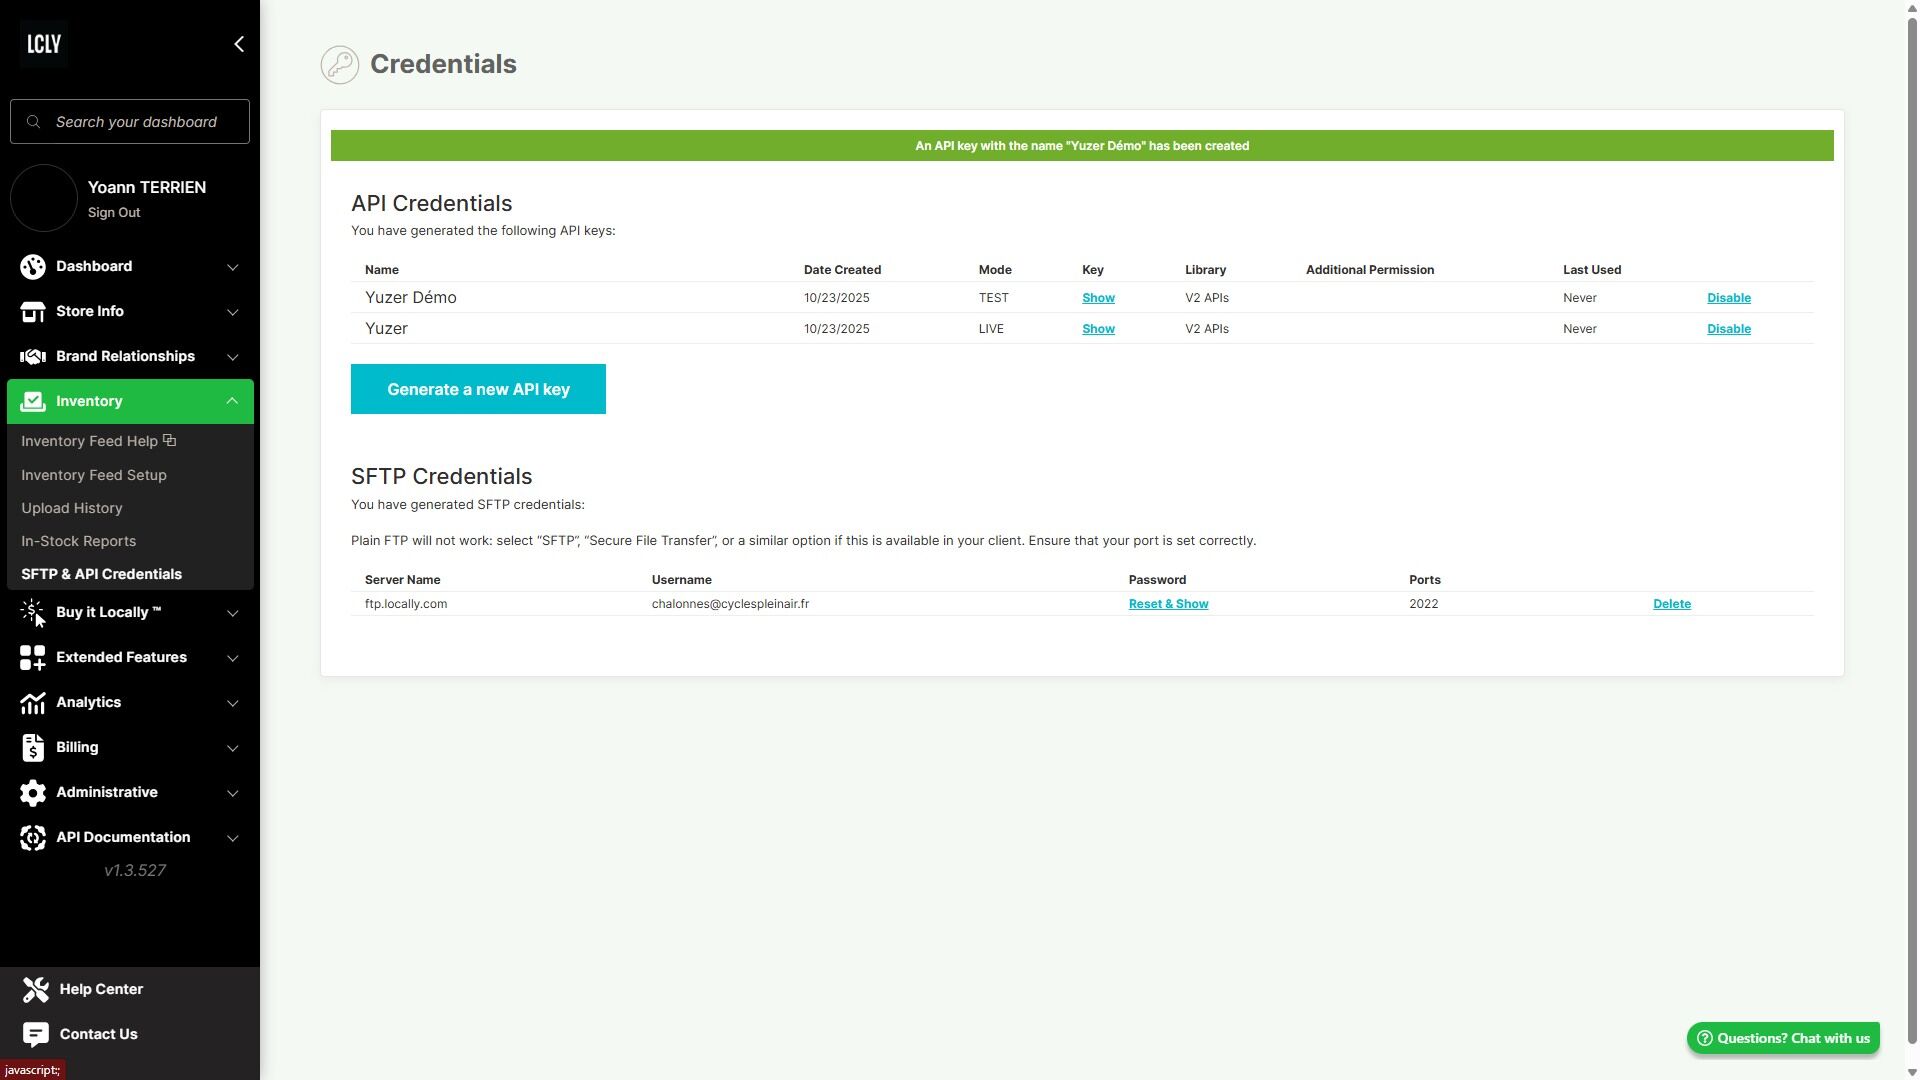This screenshot has width=1920, height=1080.
Task: Click the Billing invoice icon
Action: (33, 748)
